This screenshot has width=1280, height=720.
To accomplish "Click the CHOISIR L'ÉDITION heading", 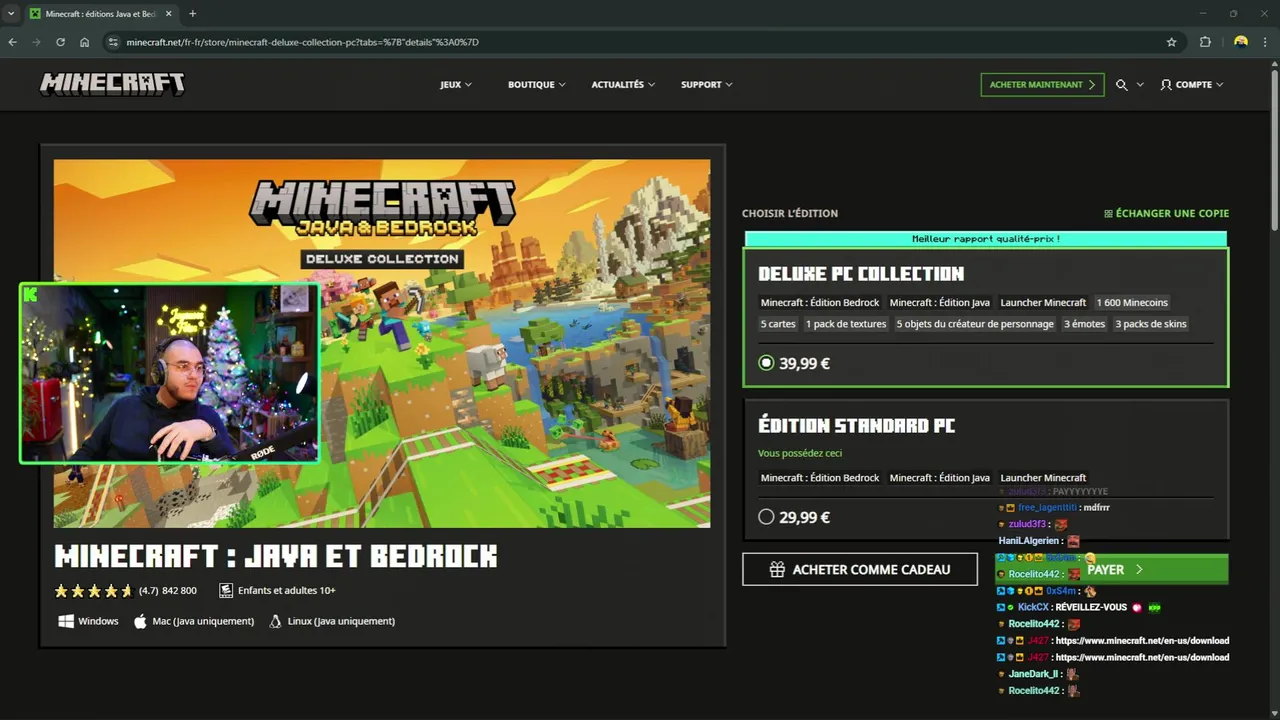I will [x=790, y=213].
